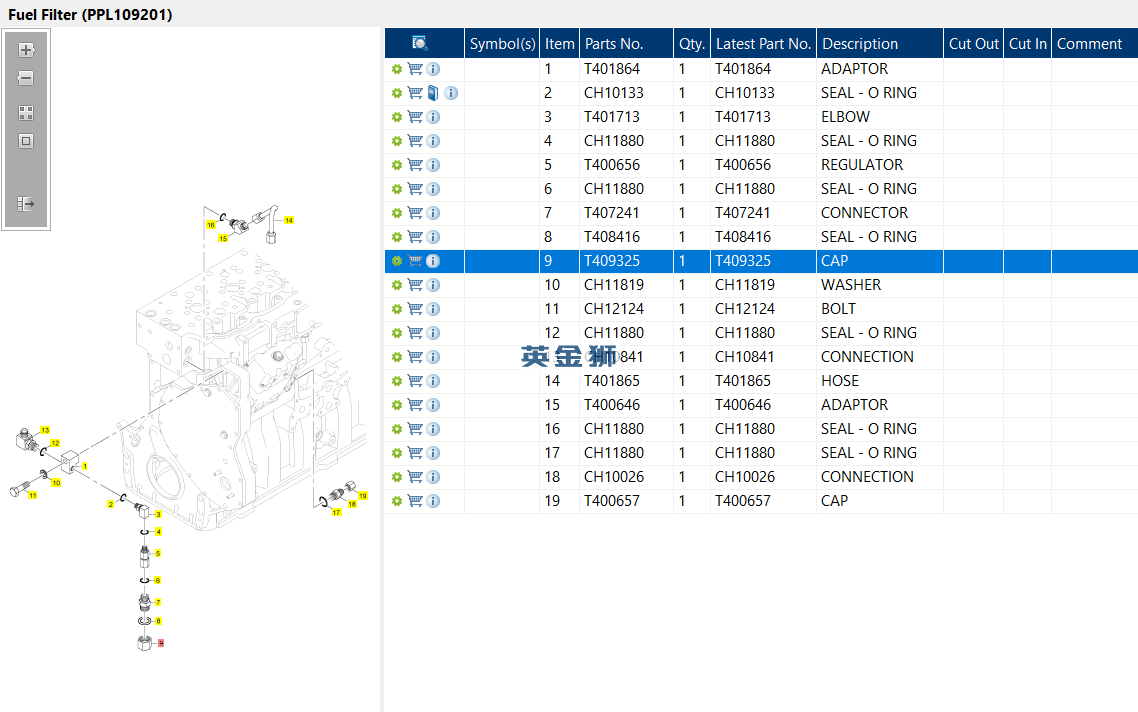Click callout 5 in the diagram
The height and width of the screenshot is (712, 1138).
coord(157,553)
